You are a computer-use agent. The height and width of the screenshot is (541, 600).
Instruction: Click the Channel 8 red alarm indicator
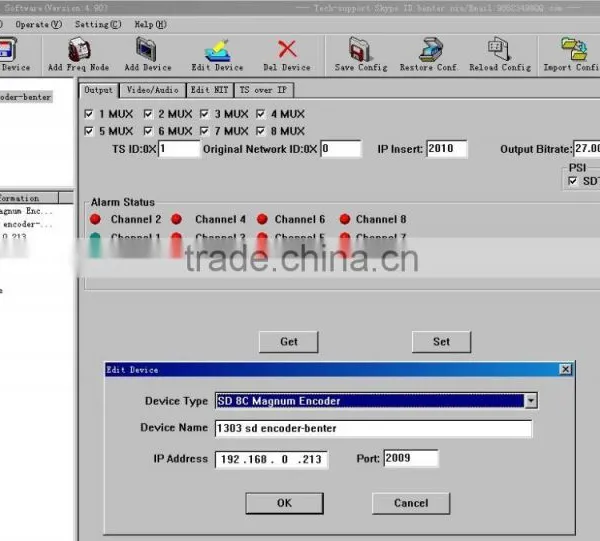click(x=345, y=219)
